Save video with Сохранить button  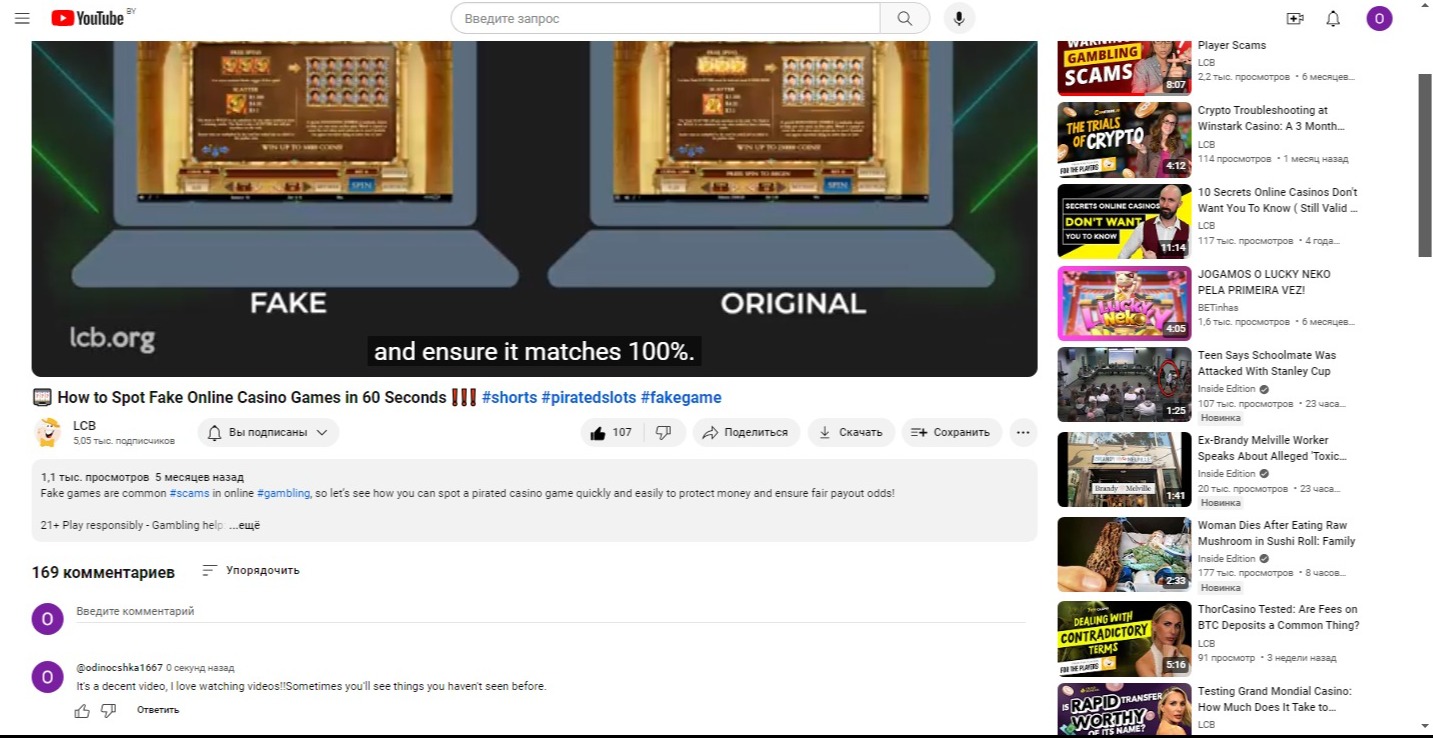pos(952,432)
